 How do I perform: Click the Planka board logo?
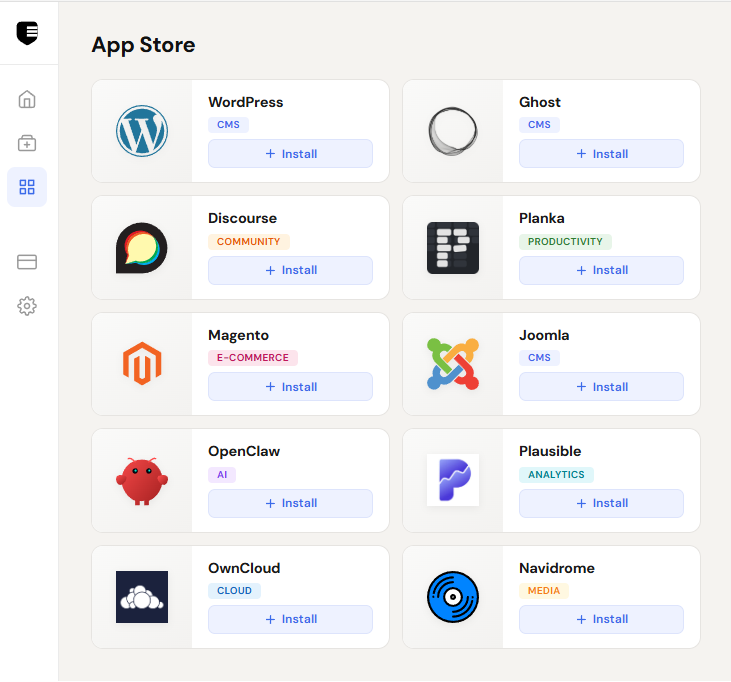453,248
